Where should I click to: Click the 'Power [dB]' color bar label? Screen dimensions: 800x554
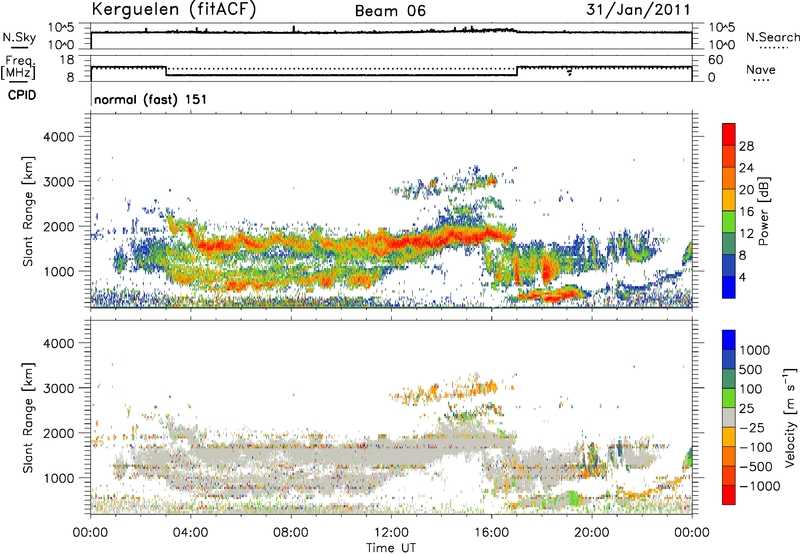tap(763, 211)
